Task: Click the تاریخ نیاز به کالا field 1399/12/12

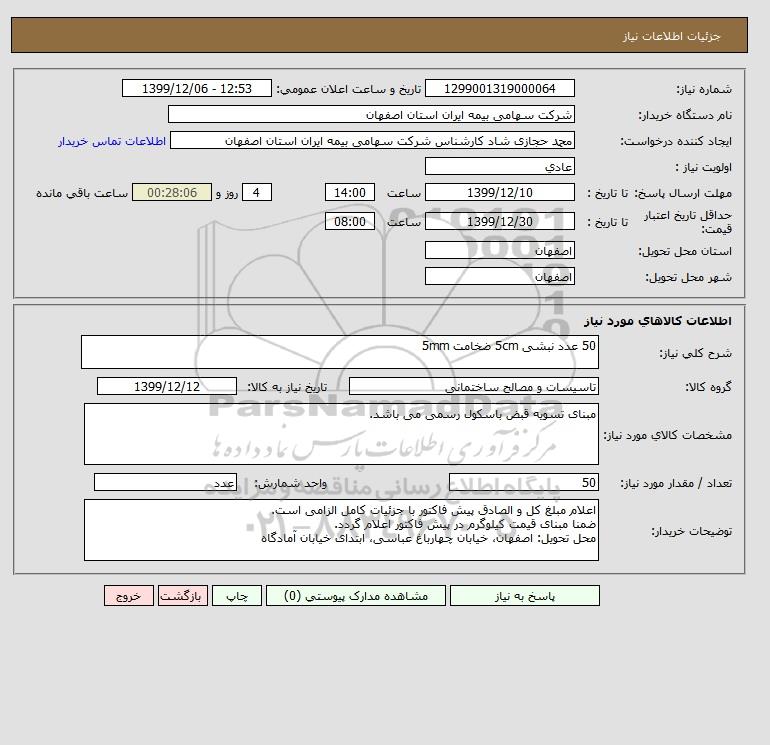Action: (x=167, y=386)
